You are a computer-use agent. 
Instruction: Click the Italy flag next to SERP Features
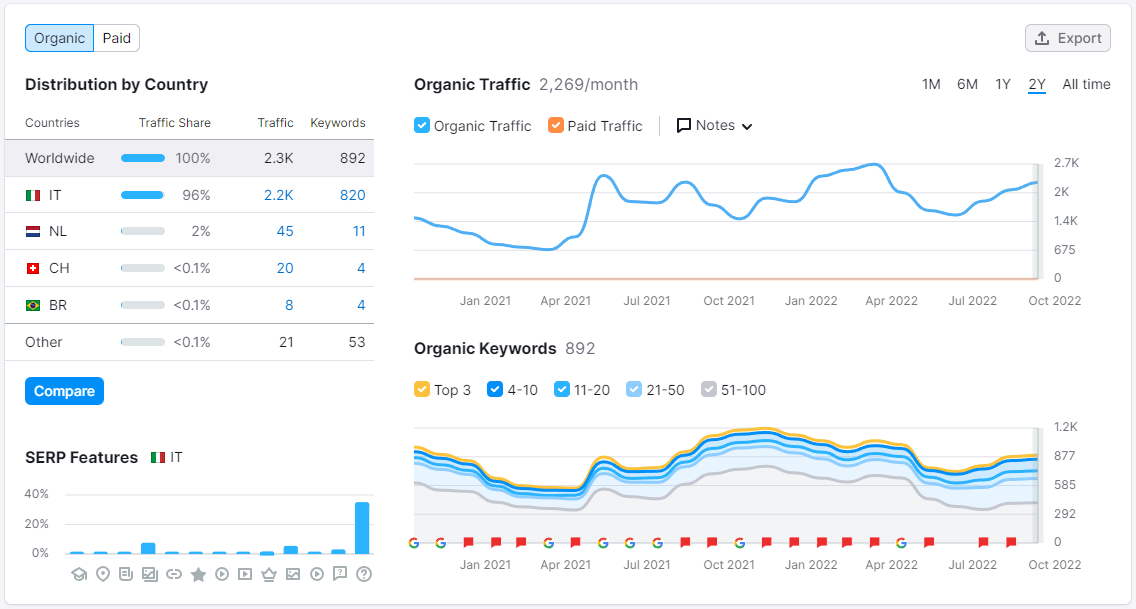(x=158, y=458)
